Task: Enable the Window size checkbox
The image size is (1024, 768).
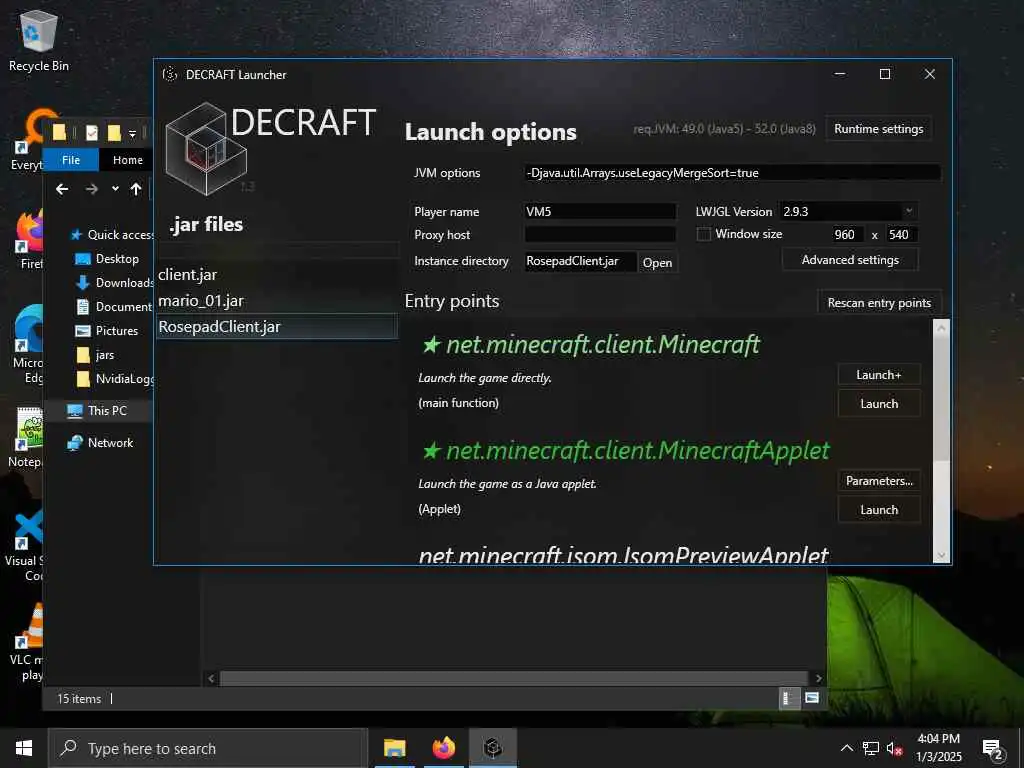Action: tap(703, 234)
